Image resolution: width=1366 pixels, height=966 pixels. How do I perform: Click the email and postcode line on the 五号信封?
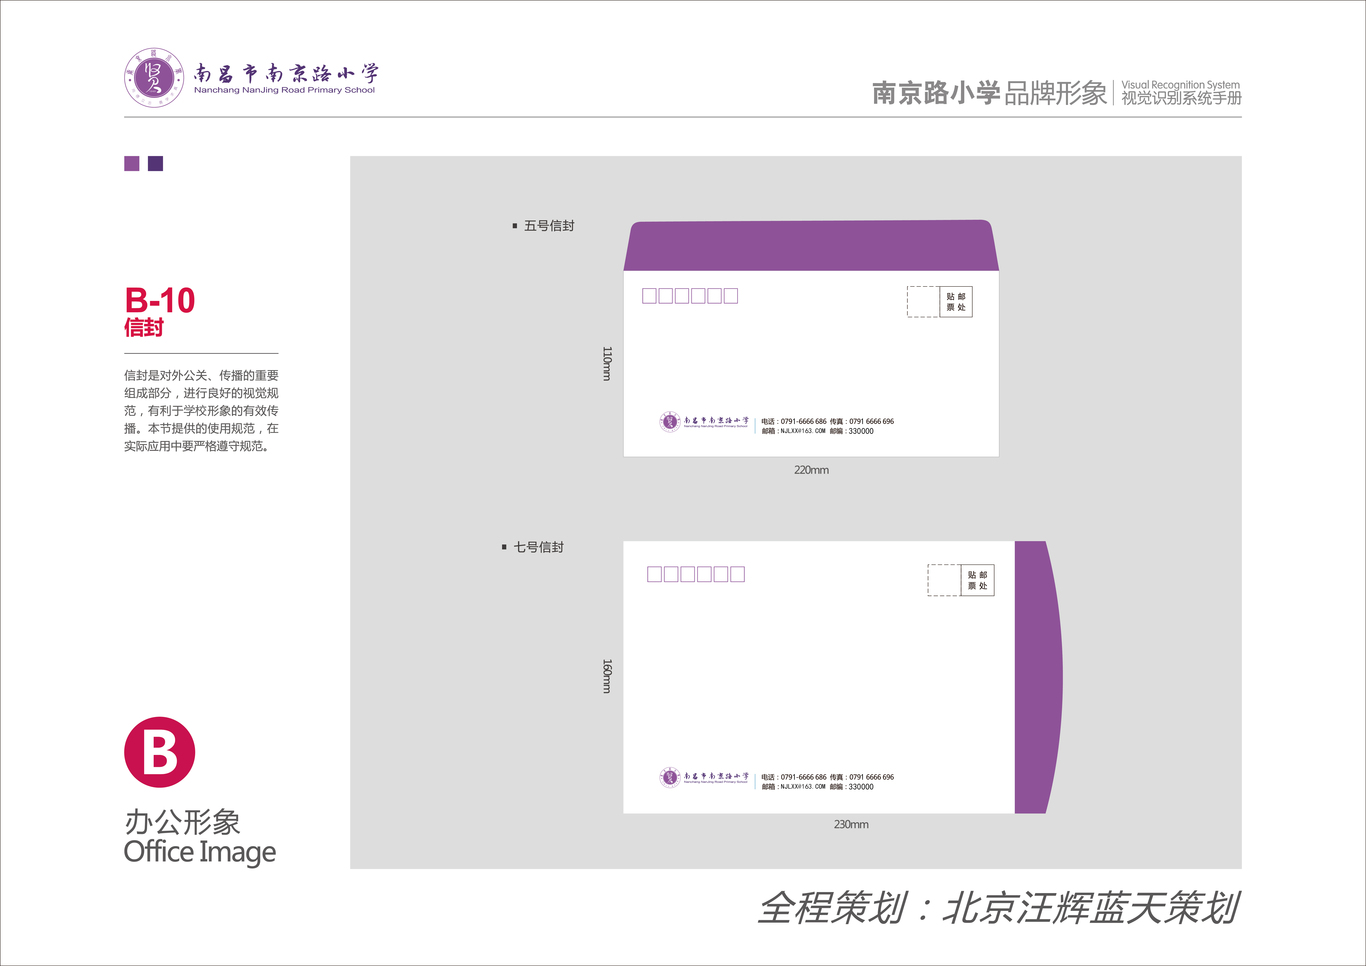coord(817,431)
